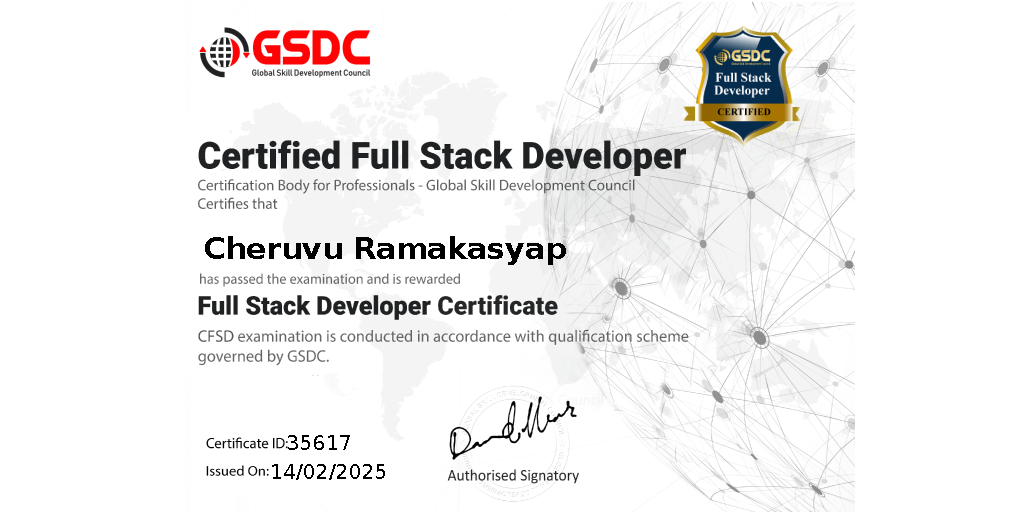Click 'Global Skill Development Council' under the logo
This screenshot has width=1024, height=512.
pyautogui.click(x=311, y=72)
